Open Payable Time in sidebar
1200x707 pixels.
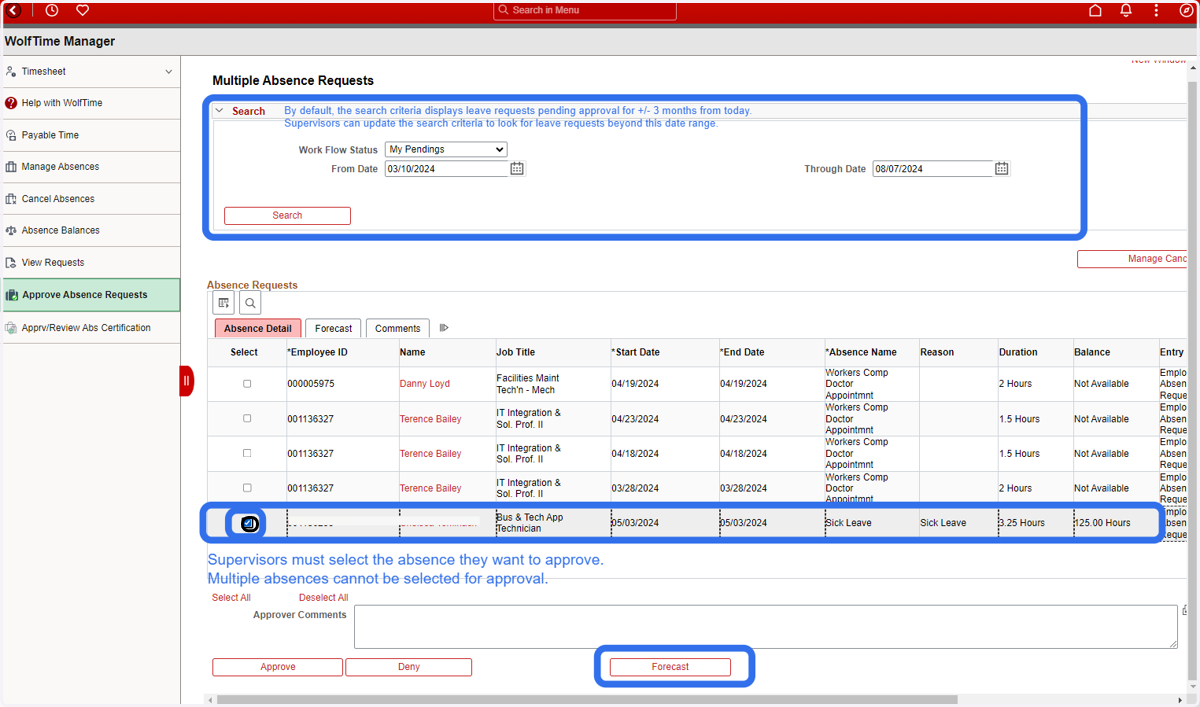[50, 135]
